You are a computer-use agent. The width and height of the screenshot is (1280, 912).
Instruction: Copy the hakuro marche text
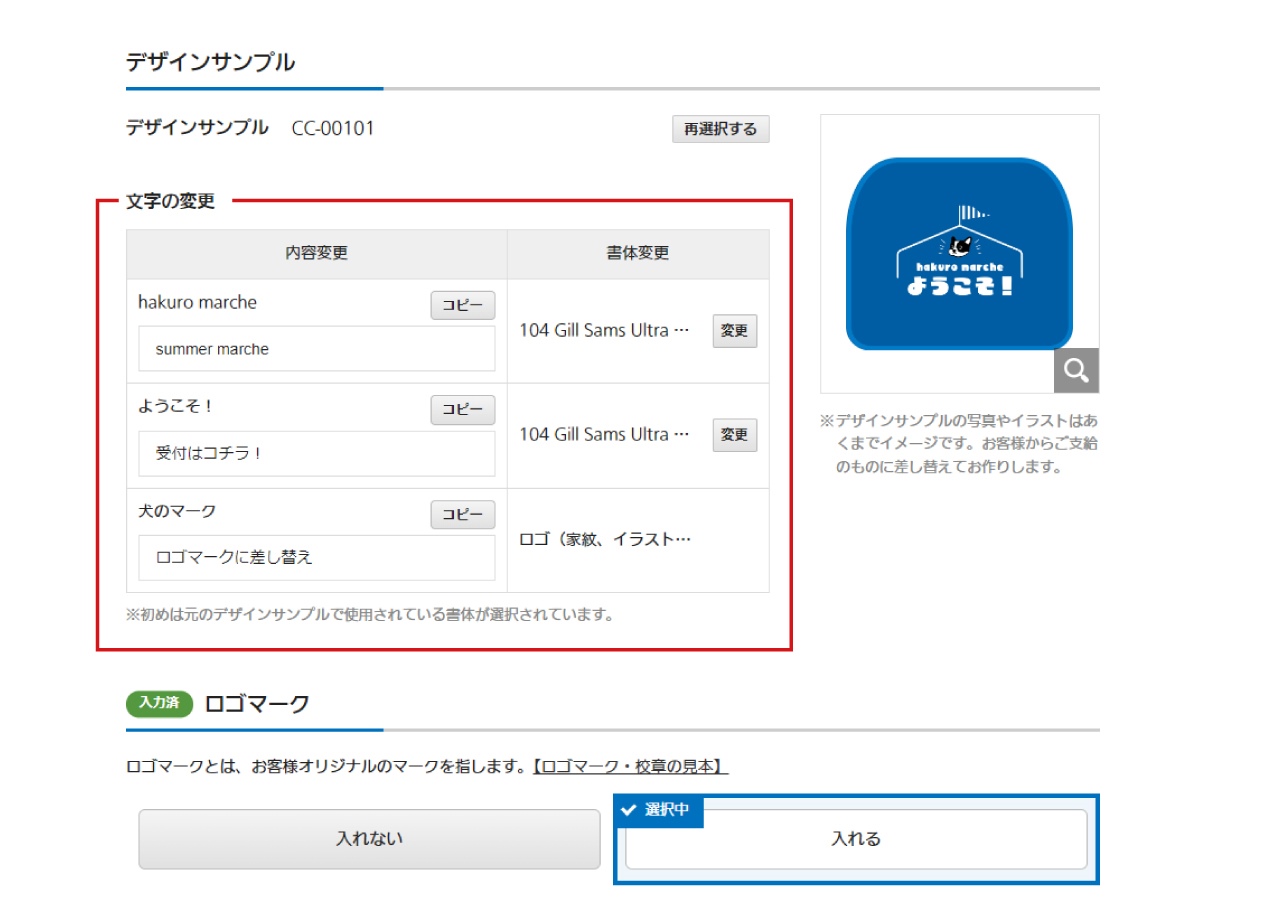[463, 305]
